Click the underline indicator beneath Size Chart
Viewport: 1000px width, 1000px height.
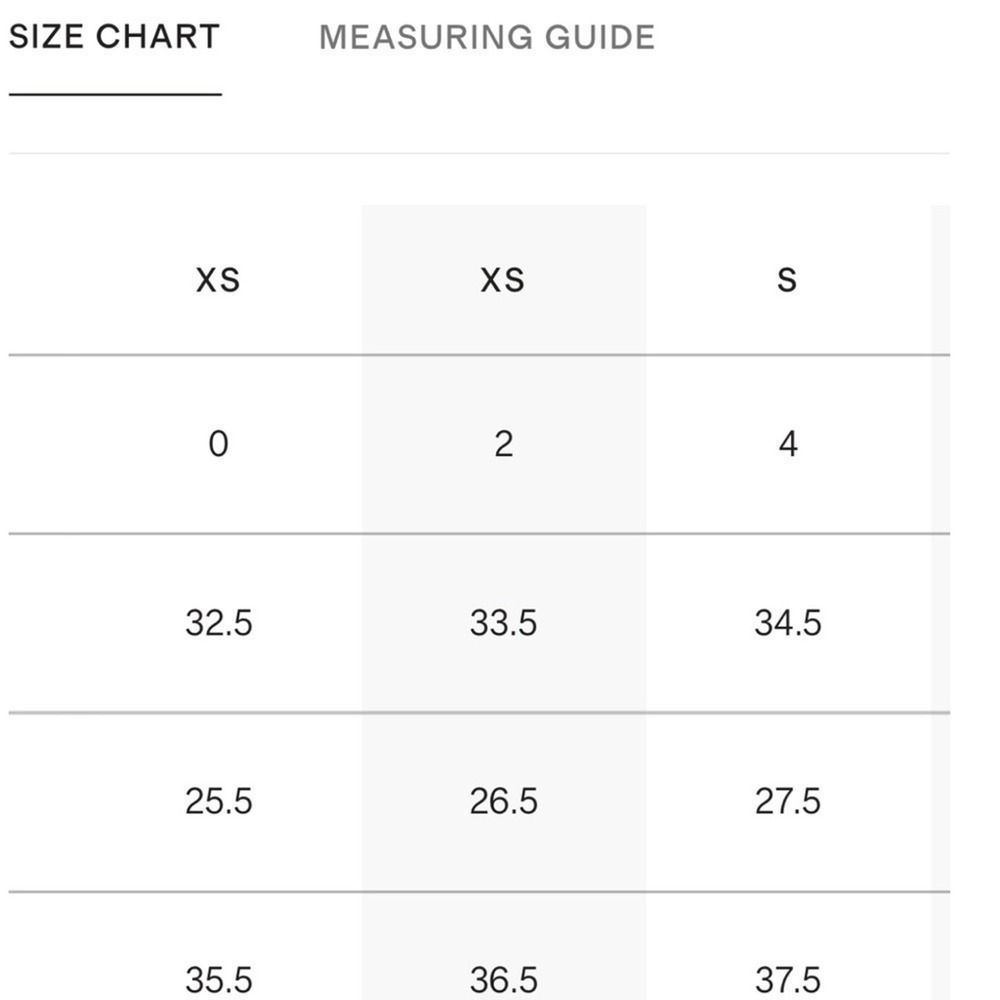pos(115,94)
